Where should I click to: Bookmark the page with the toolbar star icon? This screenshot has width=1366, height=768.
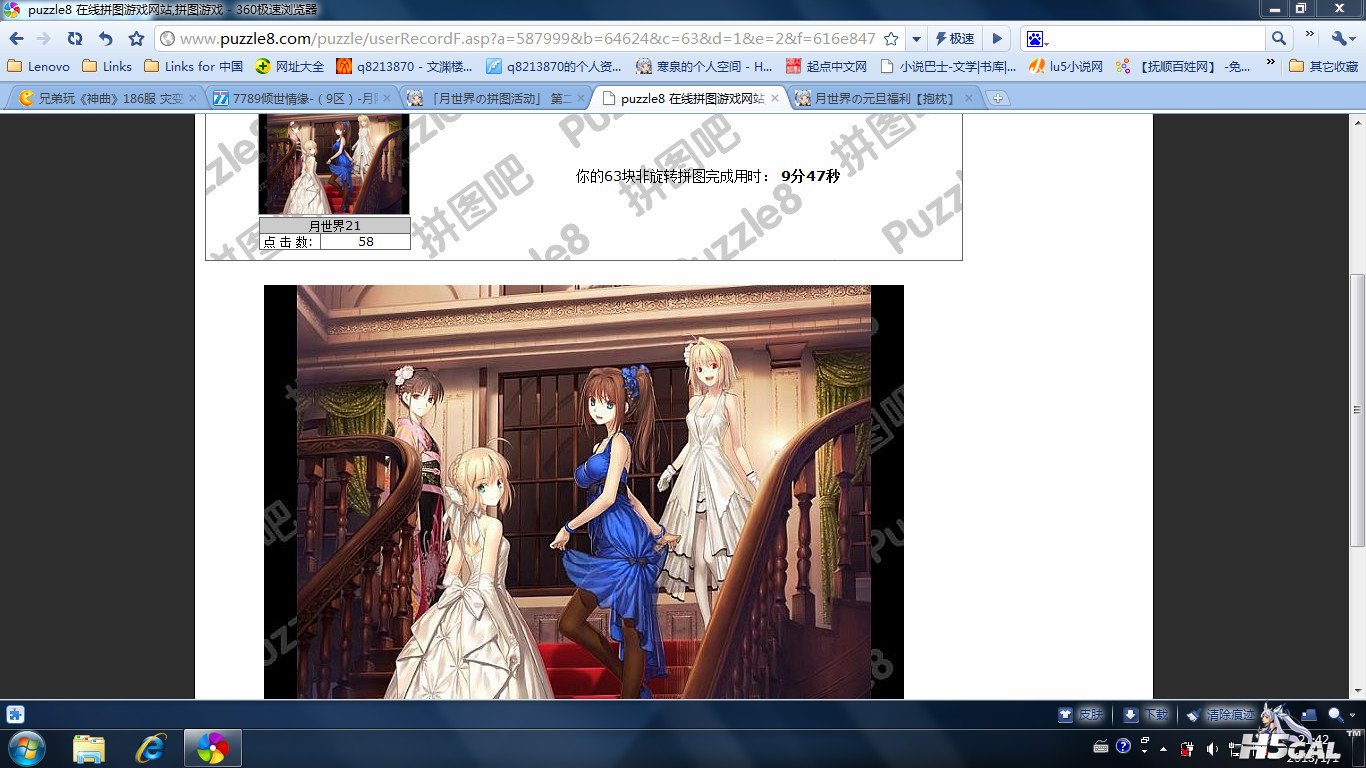[137, 39]
